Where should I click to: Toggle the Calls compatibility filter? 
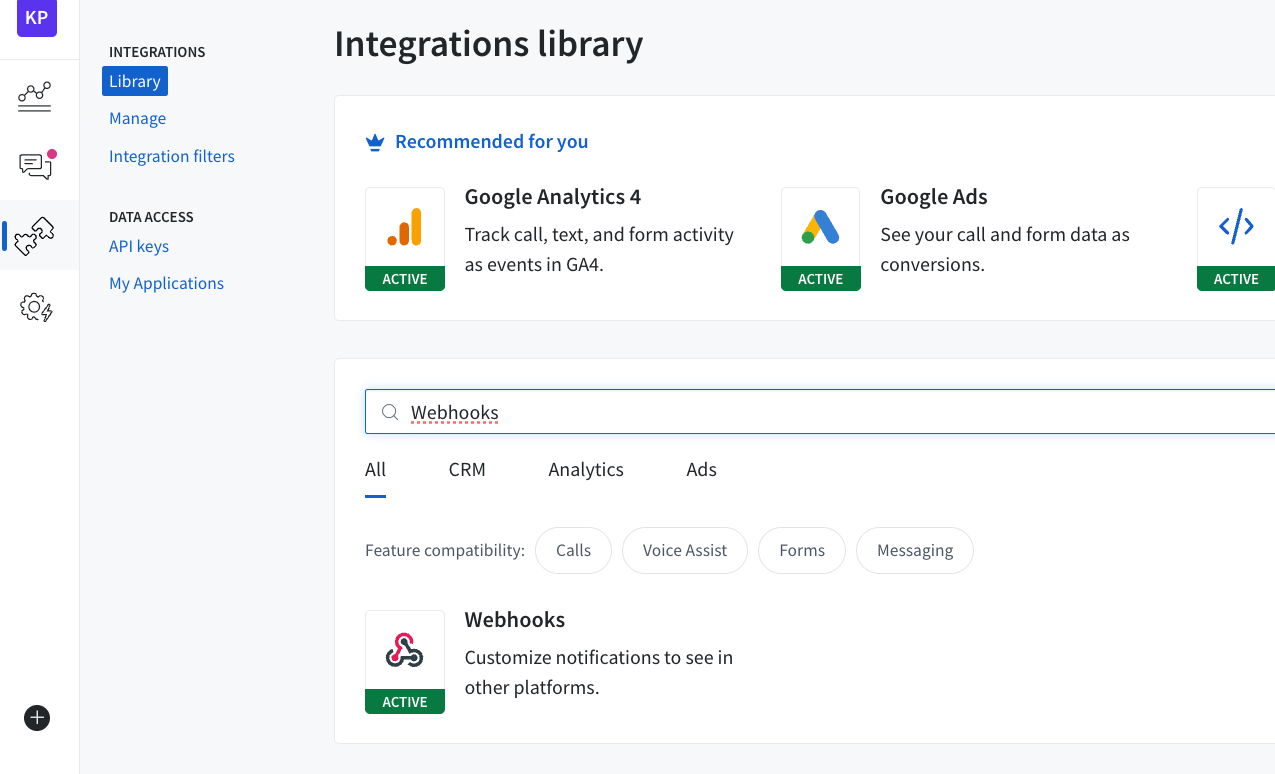[574, 550]
